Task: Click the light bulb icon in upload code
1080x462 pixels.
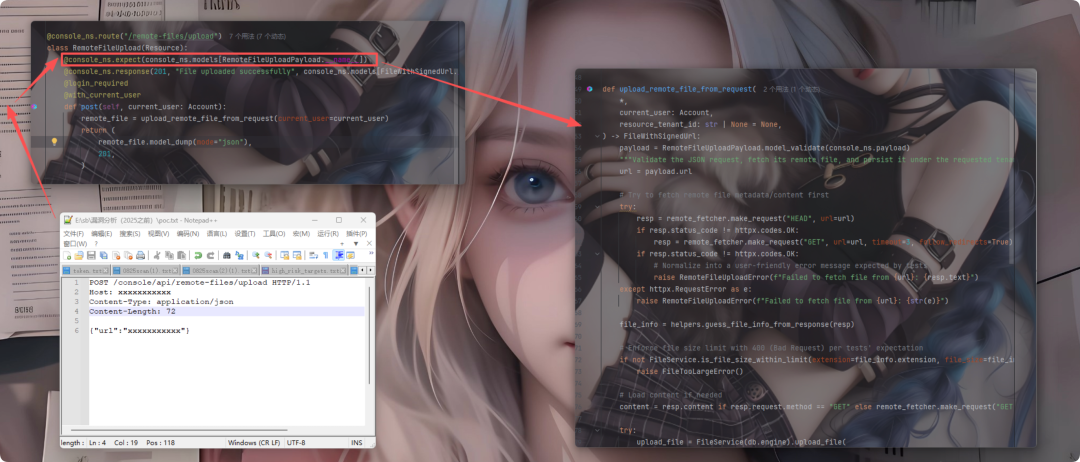Action: point(54,142)
